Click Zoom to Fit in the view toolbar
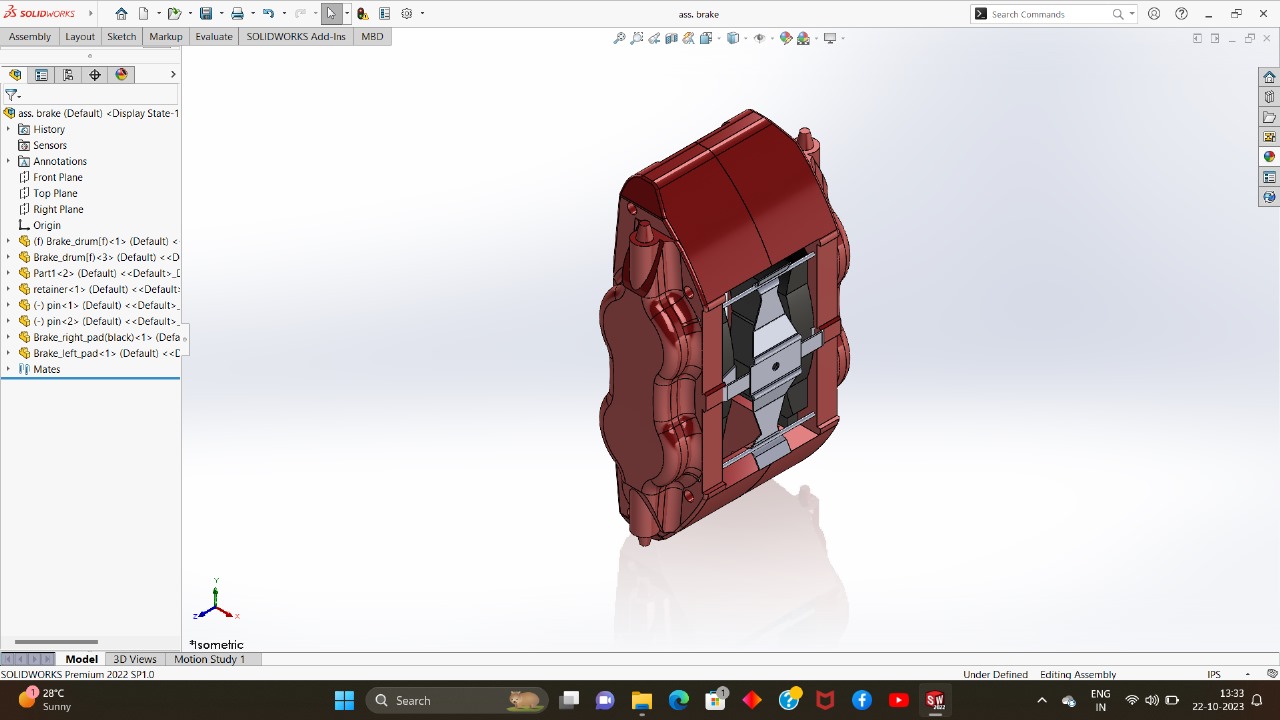This screenshot has height=720, width=1280. pos(620,38)
